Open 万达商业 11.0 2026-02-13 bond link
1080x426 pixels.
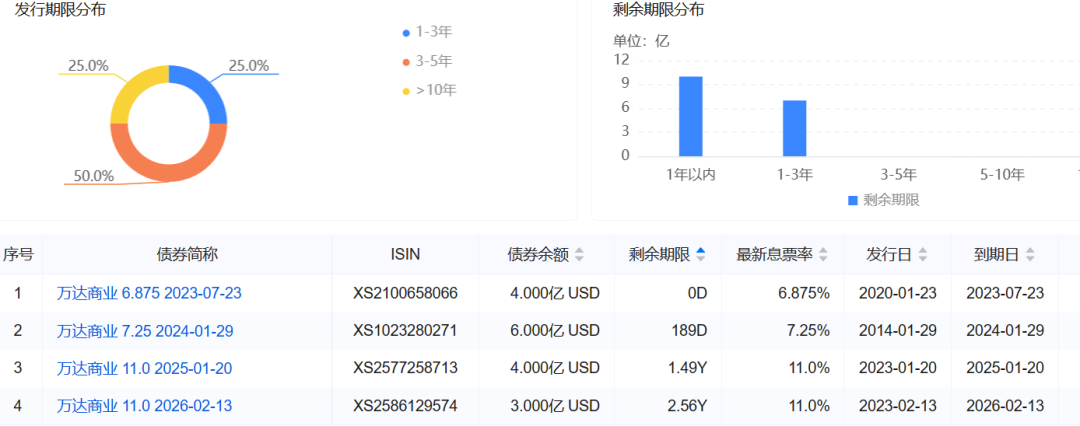(144, 406)
